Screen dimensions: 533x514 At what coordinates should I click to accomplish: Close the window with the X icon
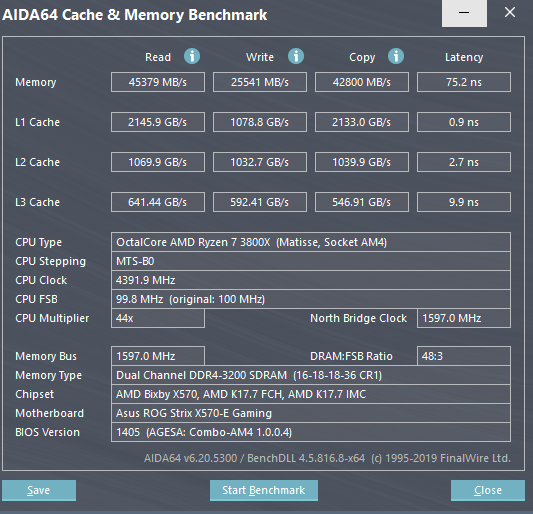[510, 12]
